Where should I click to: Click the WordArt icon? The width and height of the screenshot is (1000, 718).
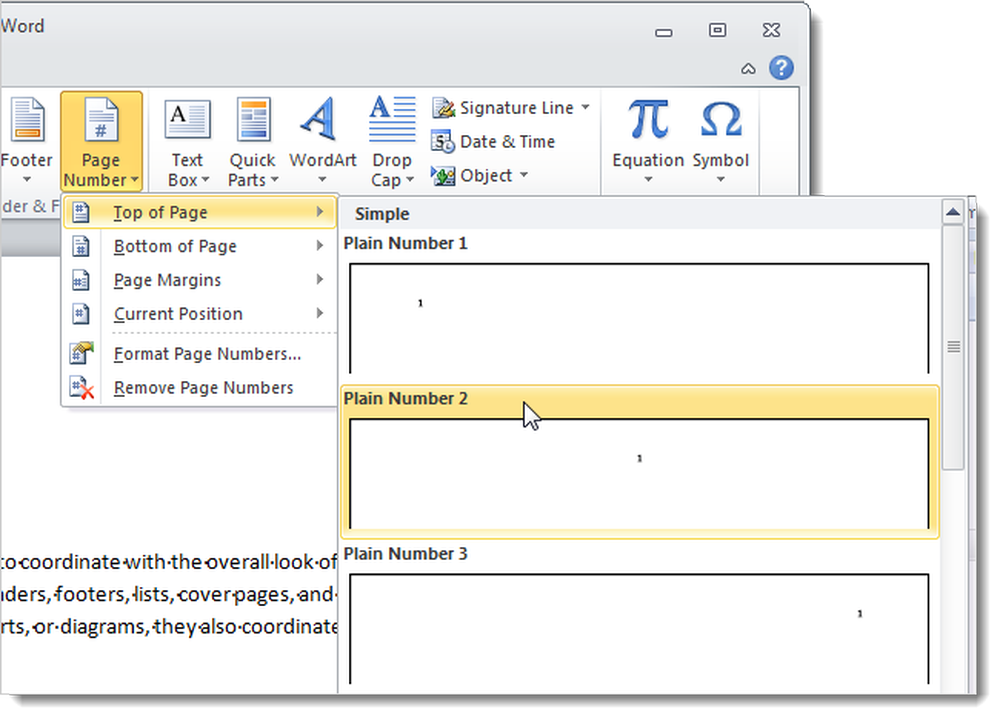point(321,120)
